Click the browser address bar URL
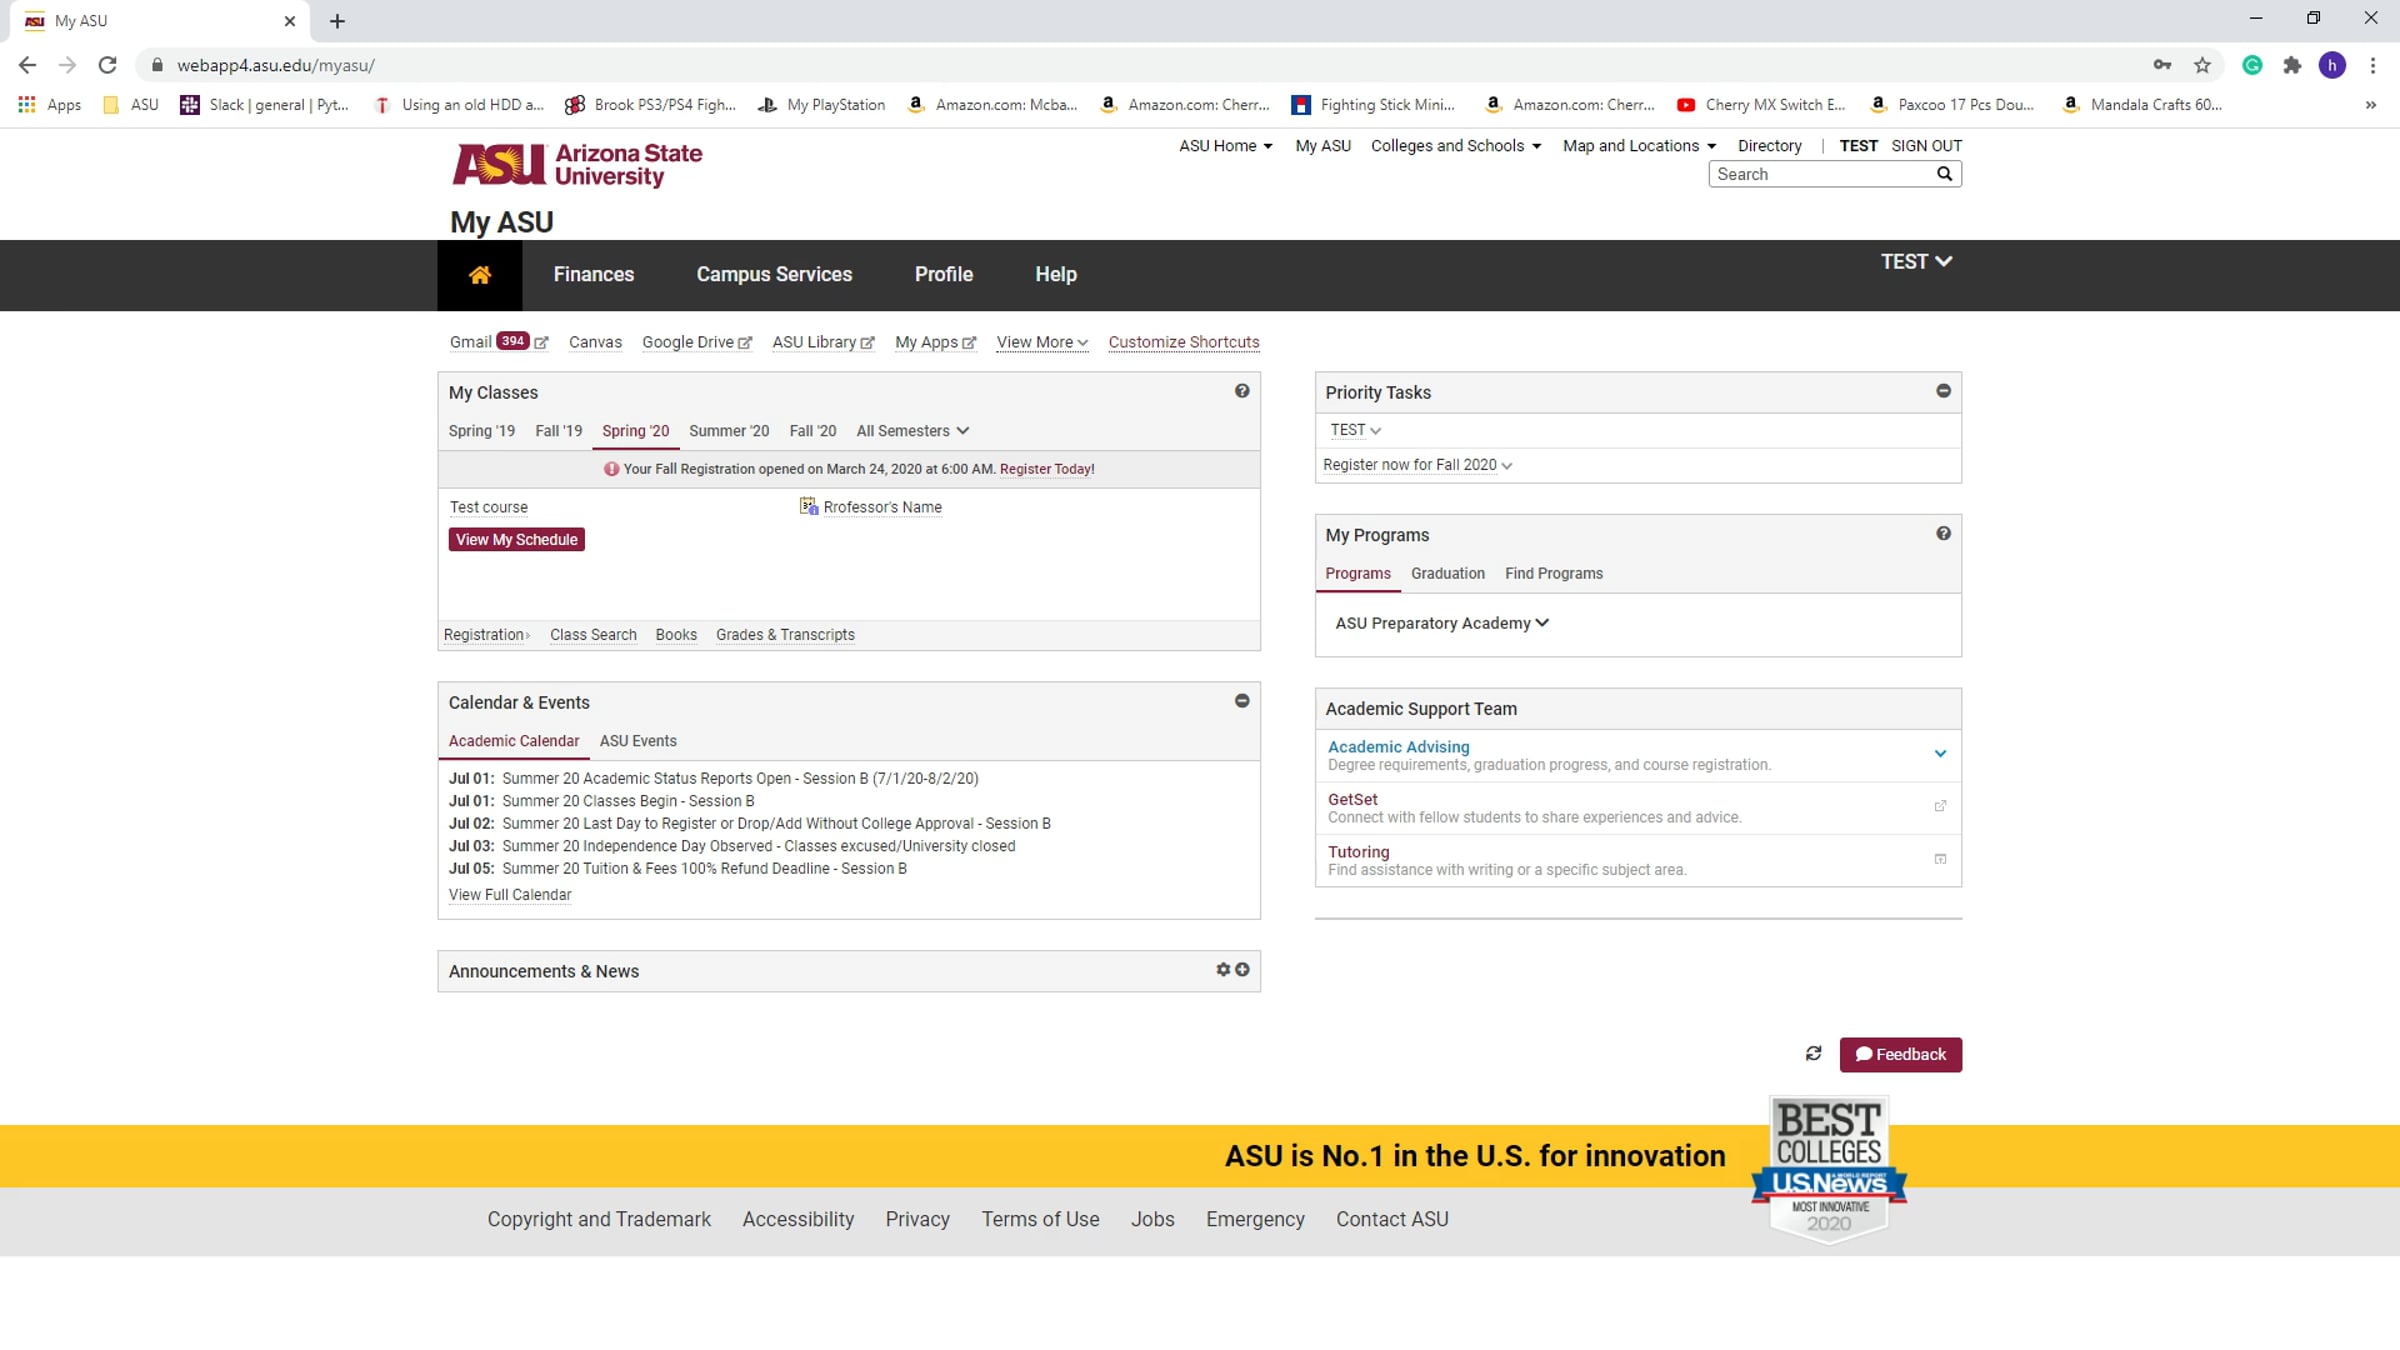Image resolution: width=2400 pixels, height=1350 pixels. [276, 65]
